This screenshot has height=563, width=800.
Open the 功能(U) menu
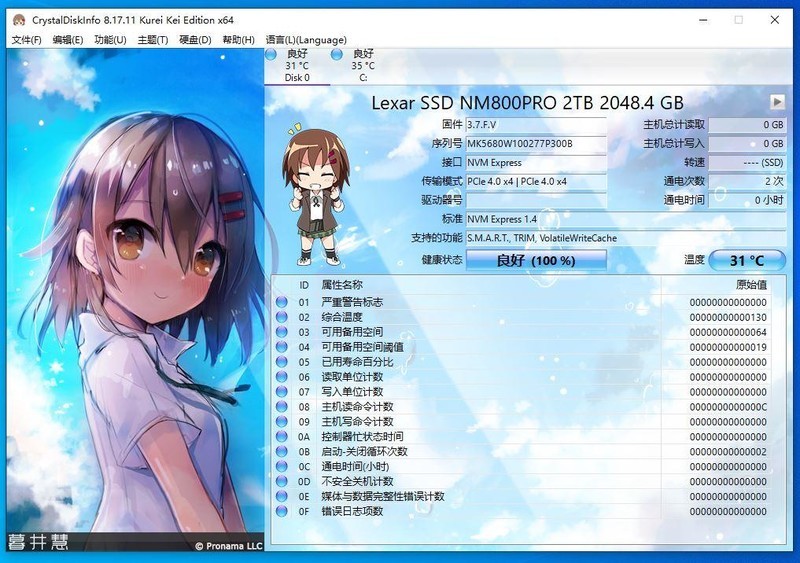pyautogui.click(x=110, y=40)
